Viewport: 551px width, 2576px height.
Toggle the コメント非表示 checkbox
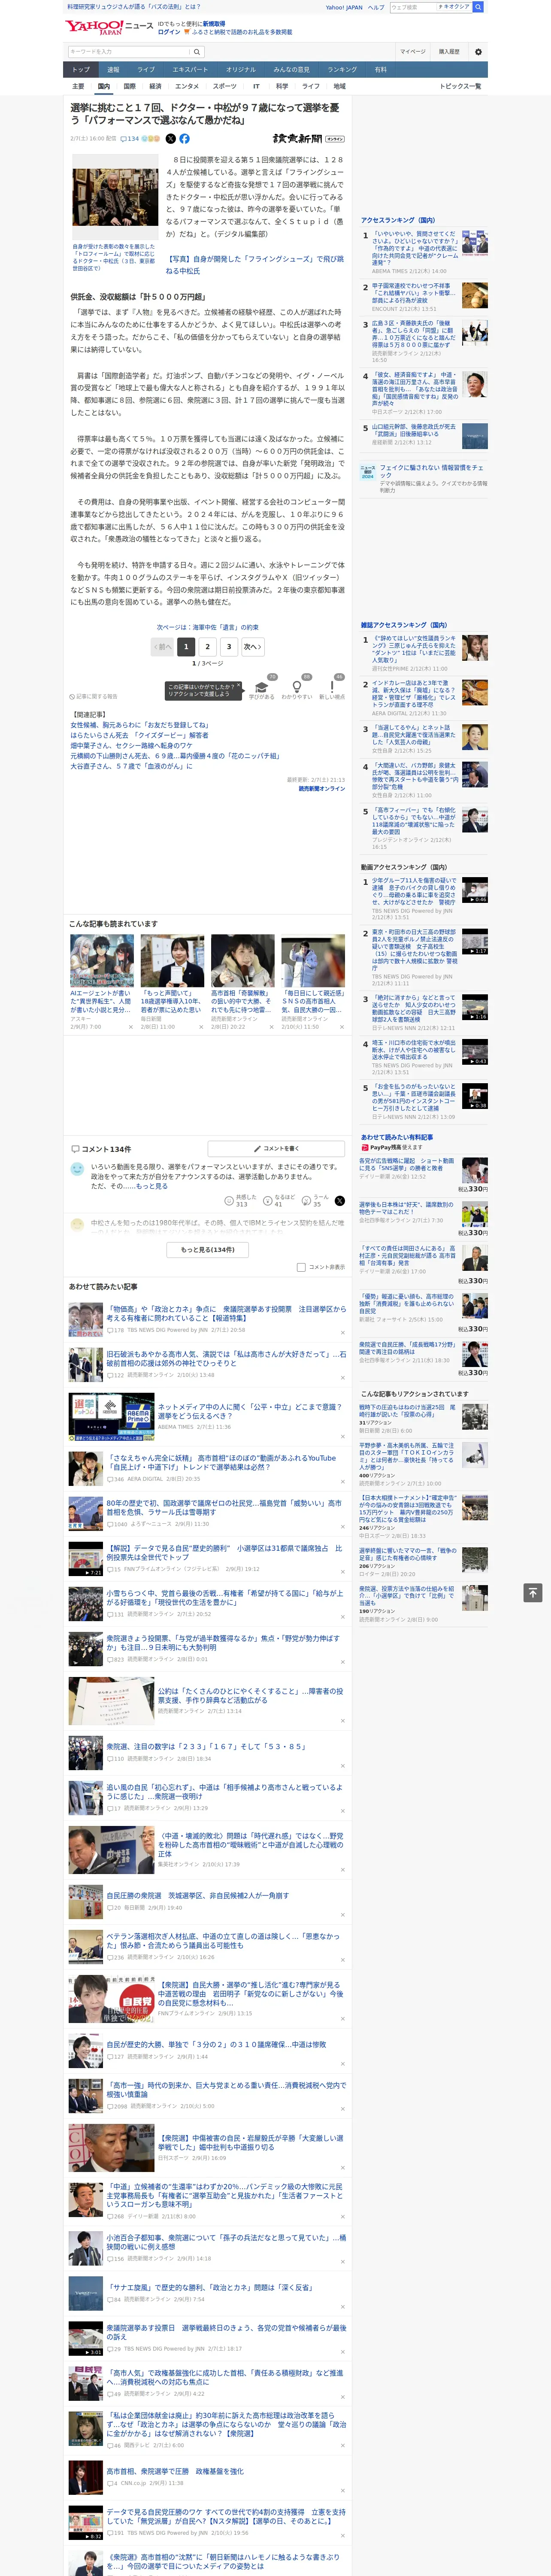pyautogui.click(x=301, y=1267)
